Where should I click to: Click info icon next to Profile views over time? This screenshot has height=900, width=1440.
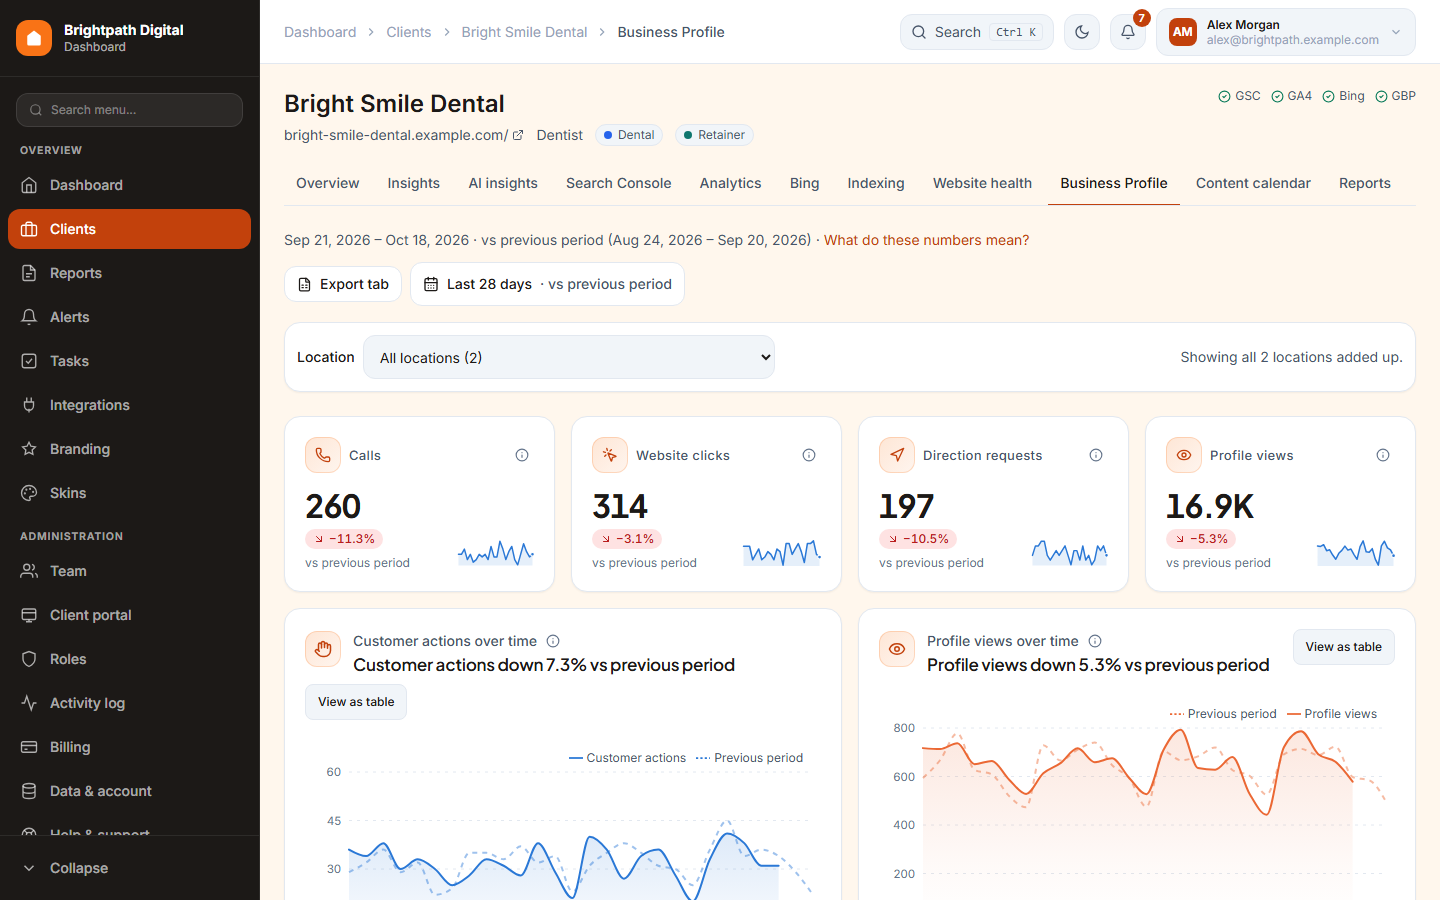(x=1095, y=641)
